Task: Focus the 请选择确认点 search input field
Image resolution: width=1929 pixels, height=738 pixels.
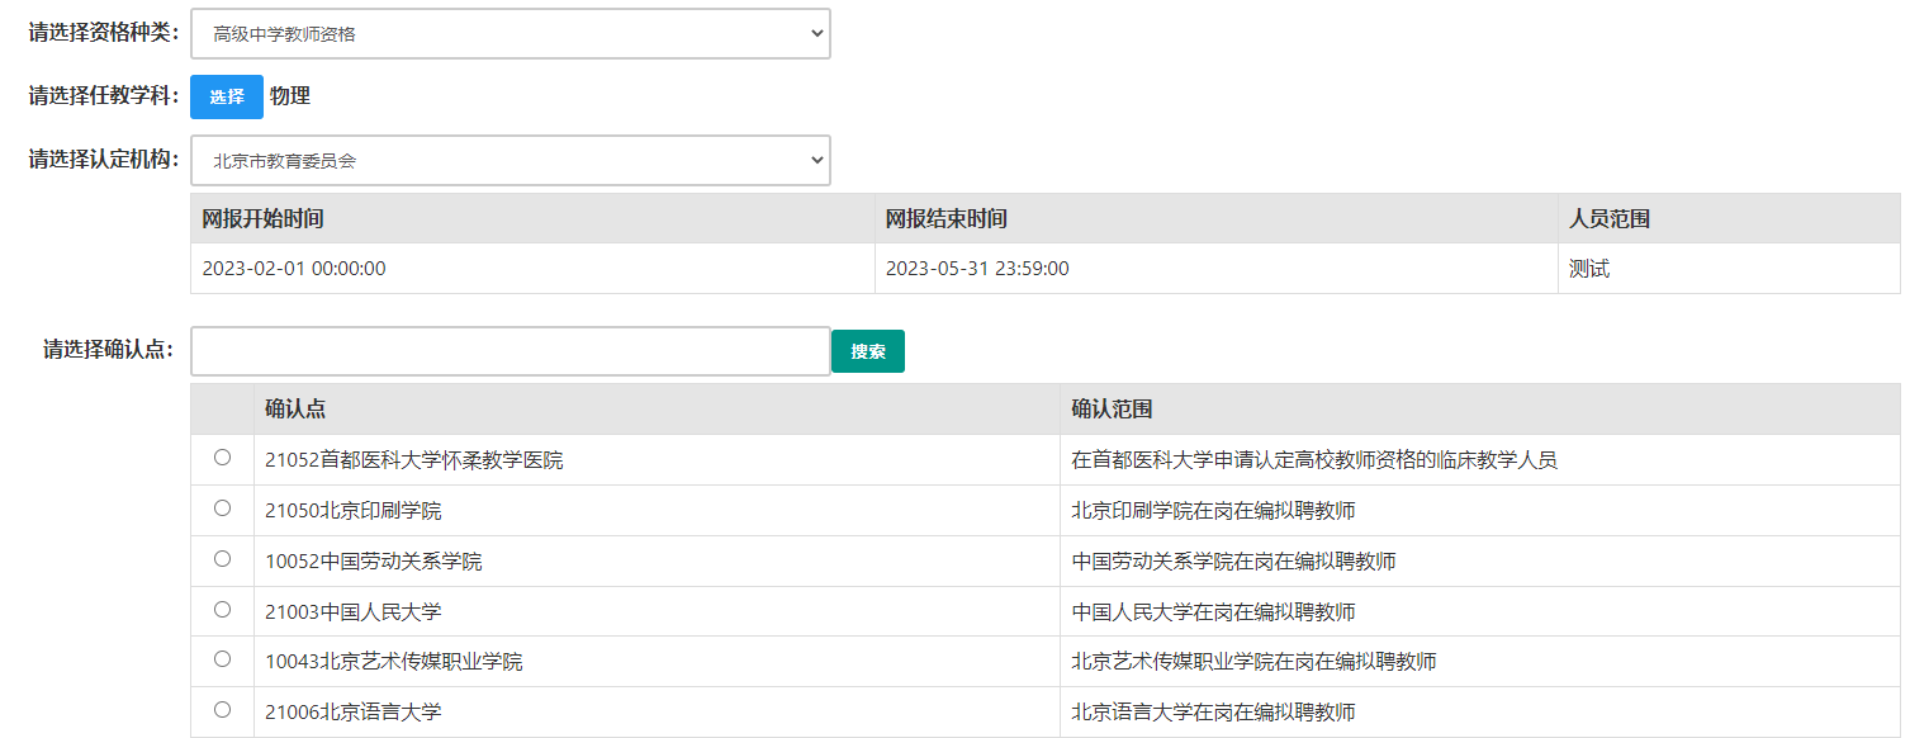Action: (510, 351)
